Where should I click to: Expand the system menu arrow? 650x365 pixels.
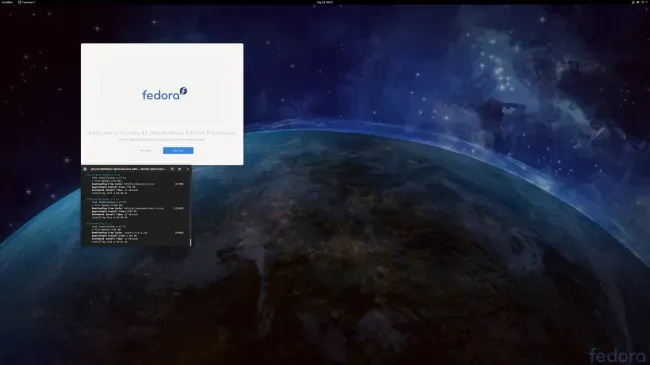646,2
